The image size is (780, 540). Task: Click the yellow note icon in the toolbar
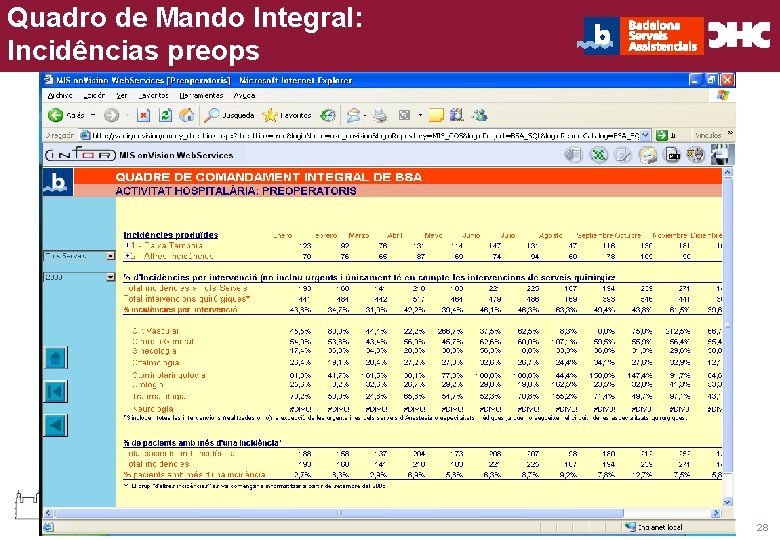436,115
